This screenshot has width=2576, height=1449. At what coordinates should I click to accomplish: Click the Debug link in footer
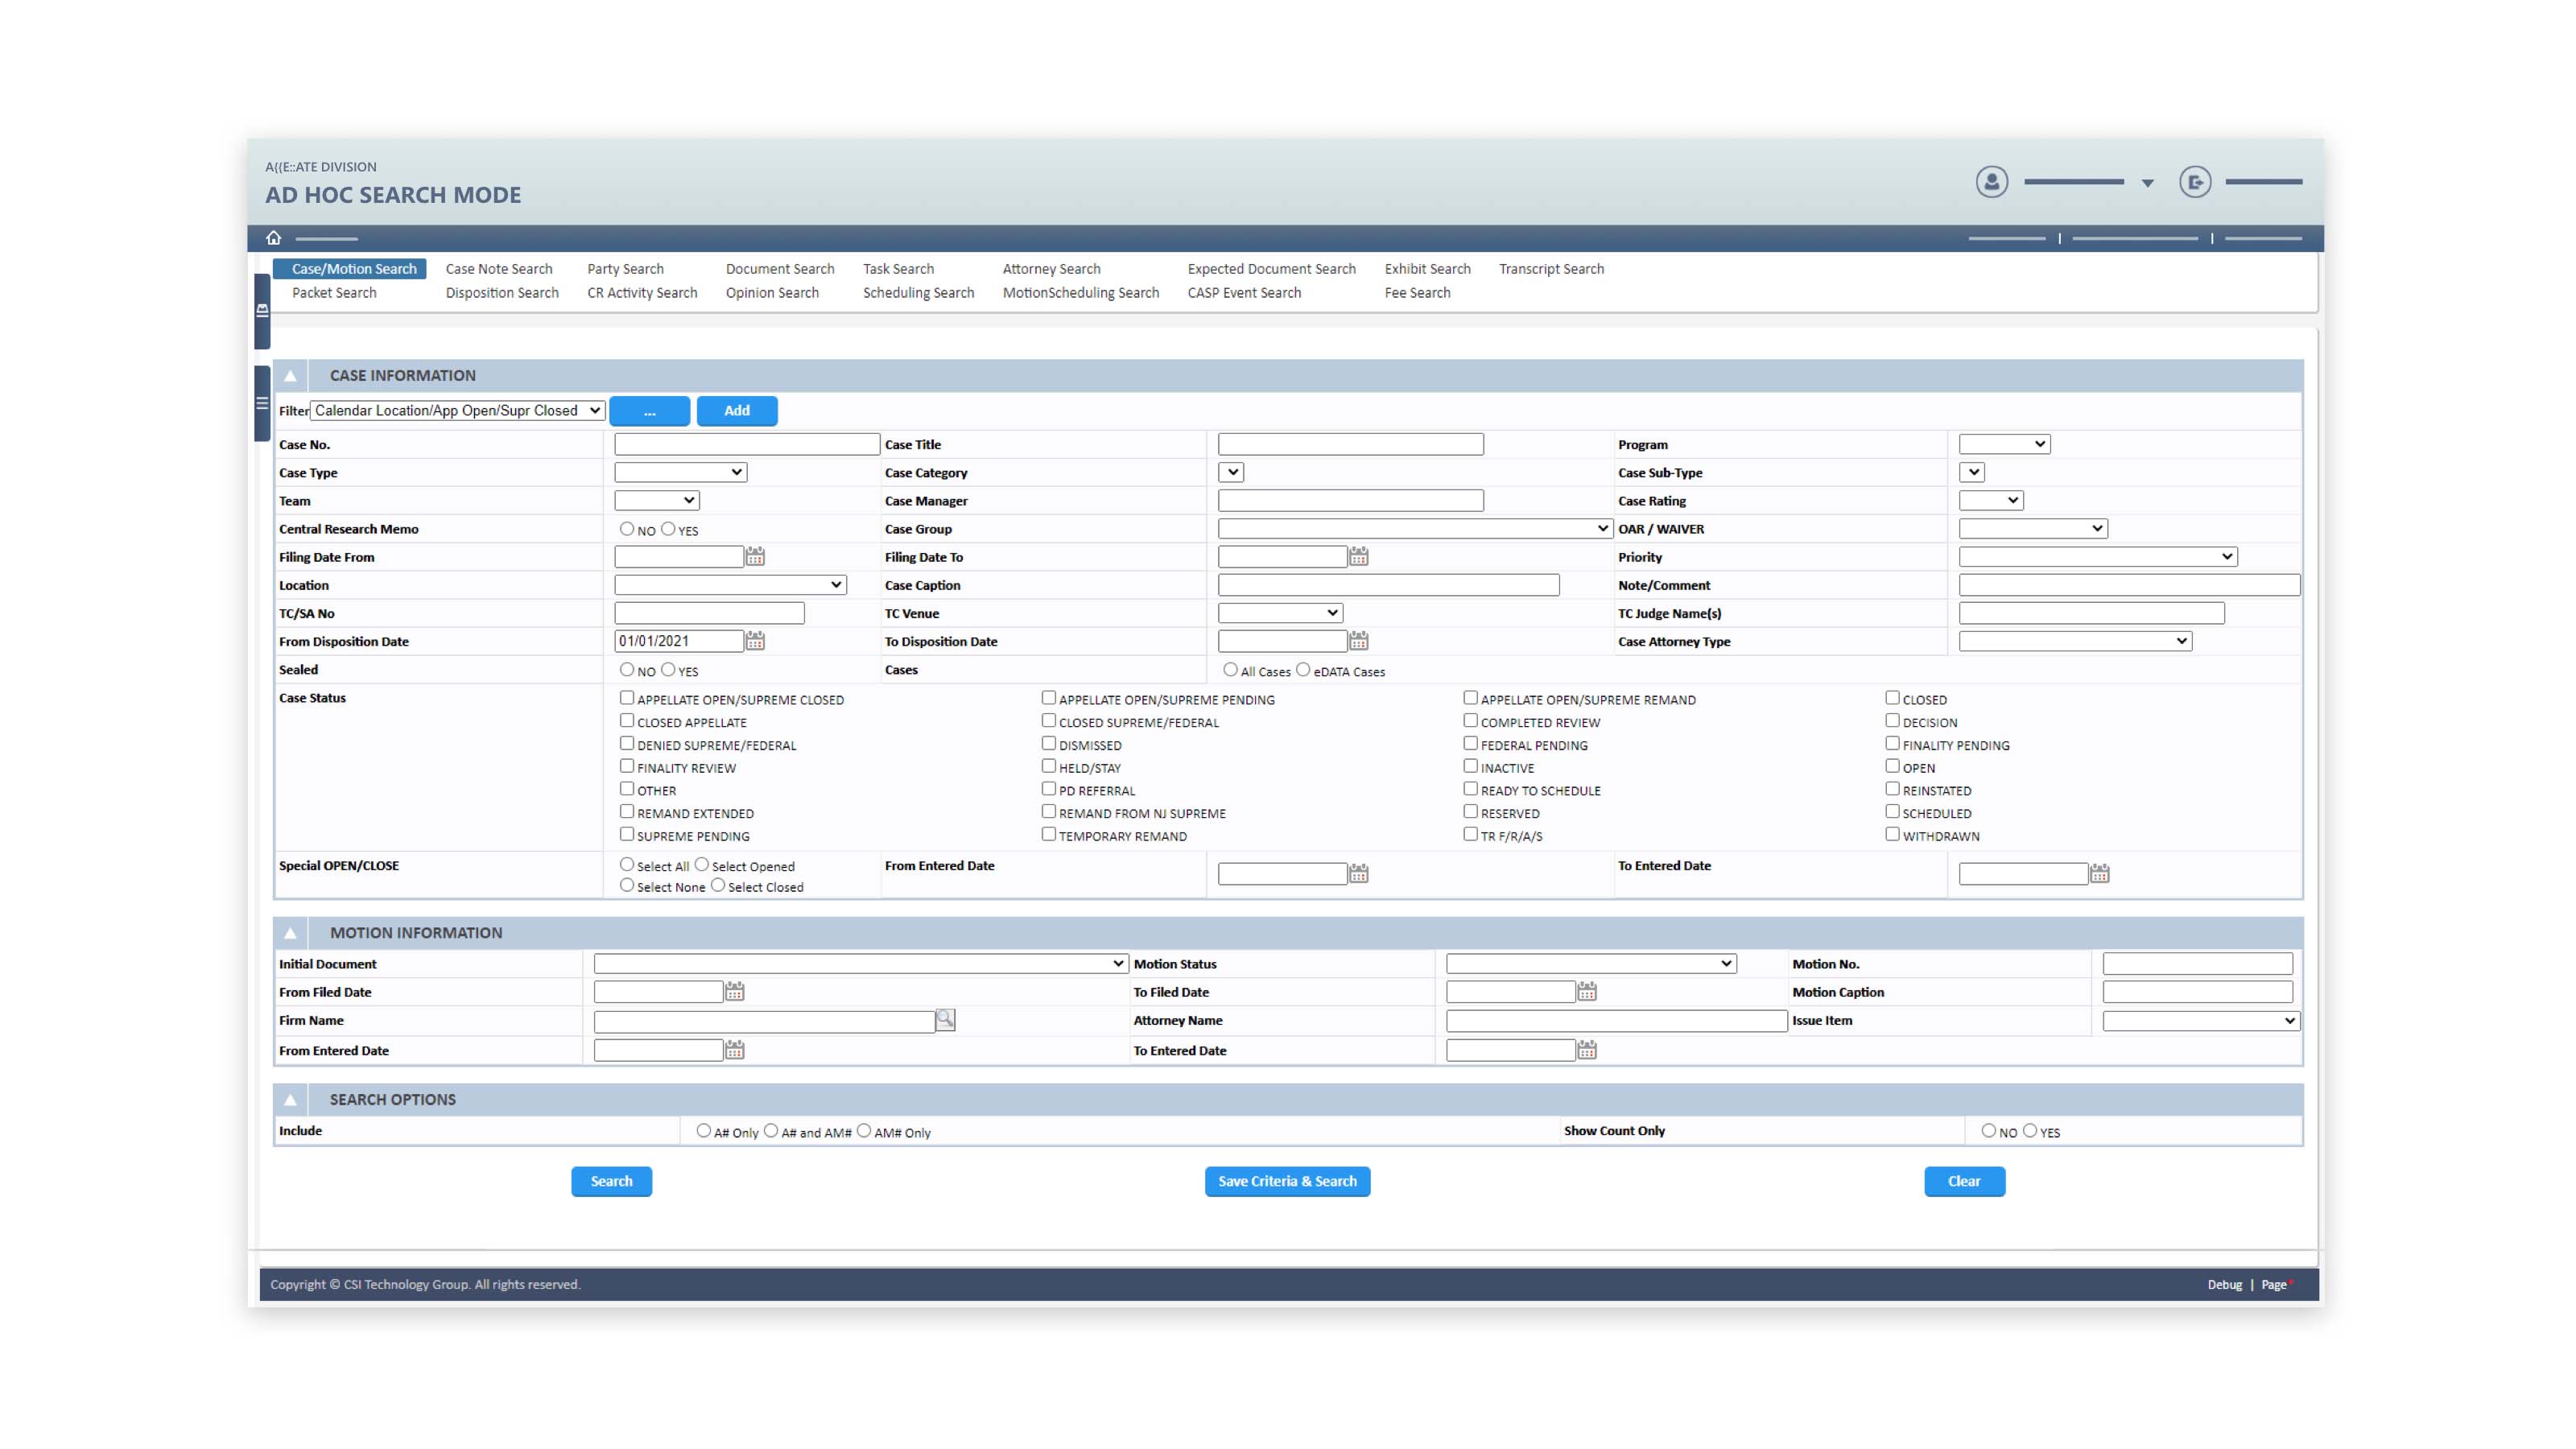click(2225, 1286)
